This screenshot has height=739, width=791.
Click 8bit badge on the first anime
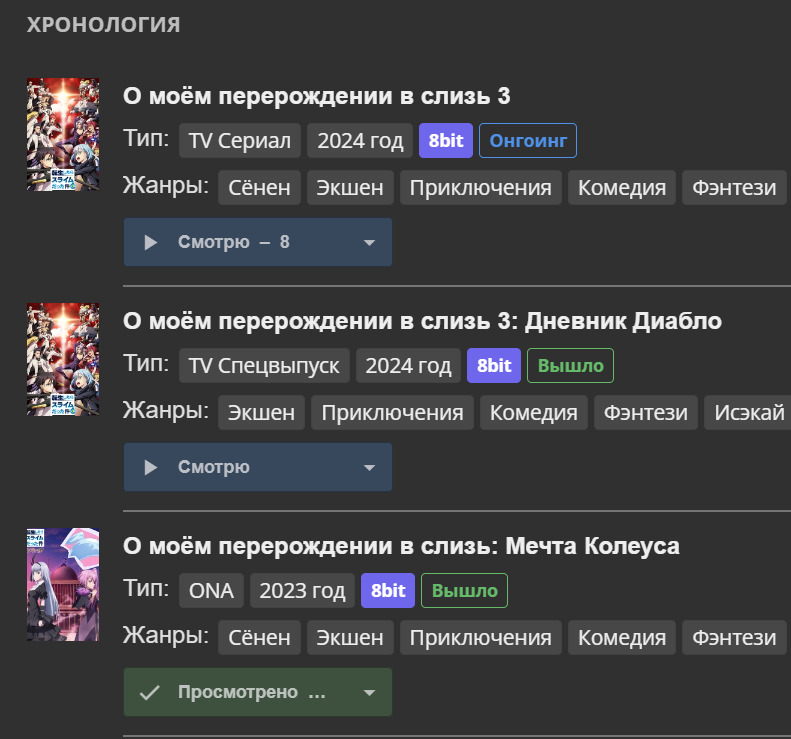[x=446, y=141]
